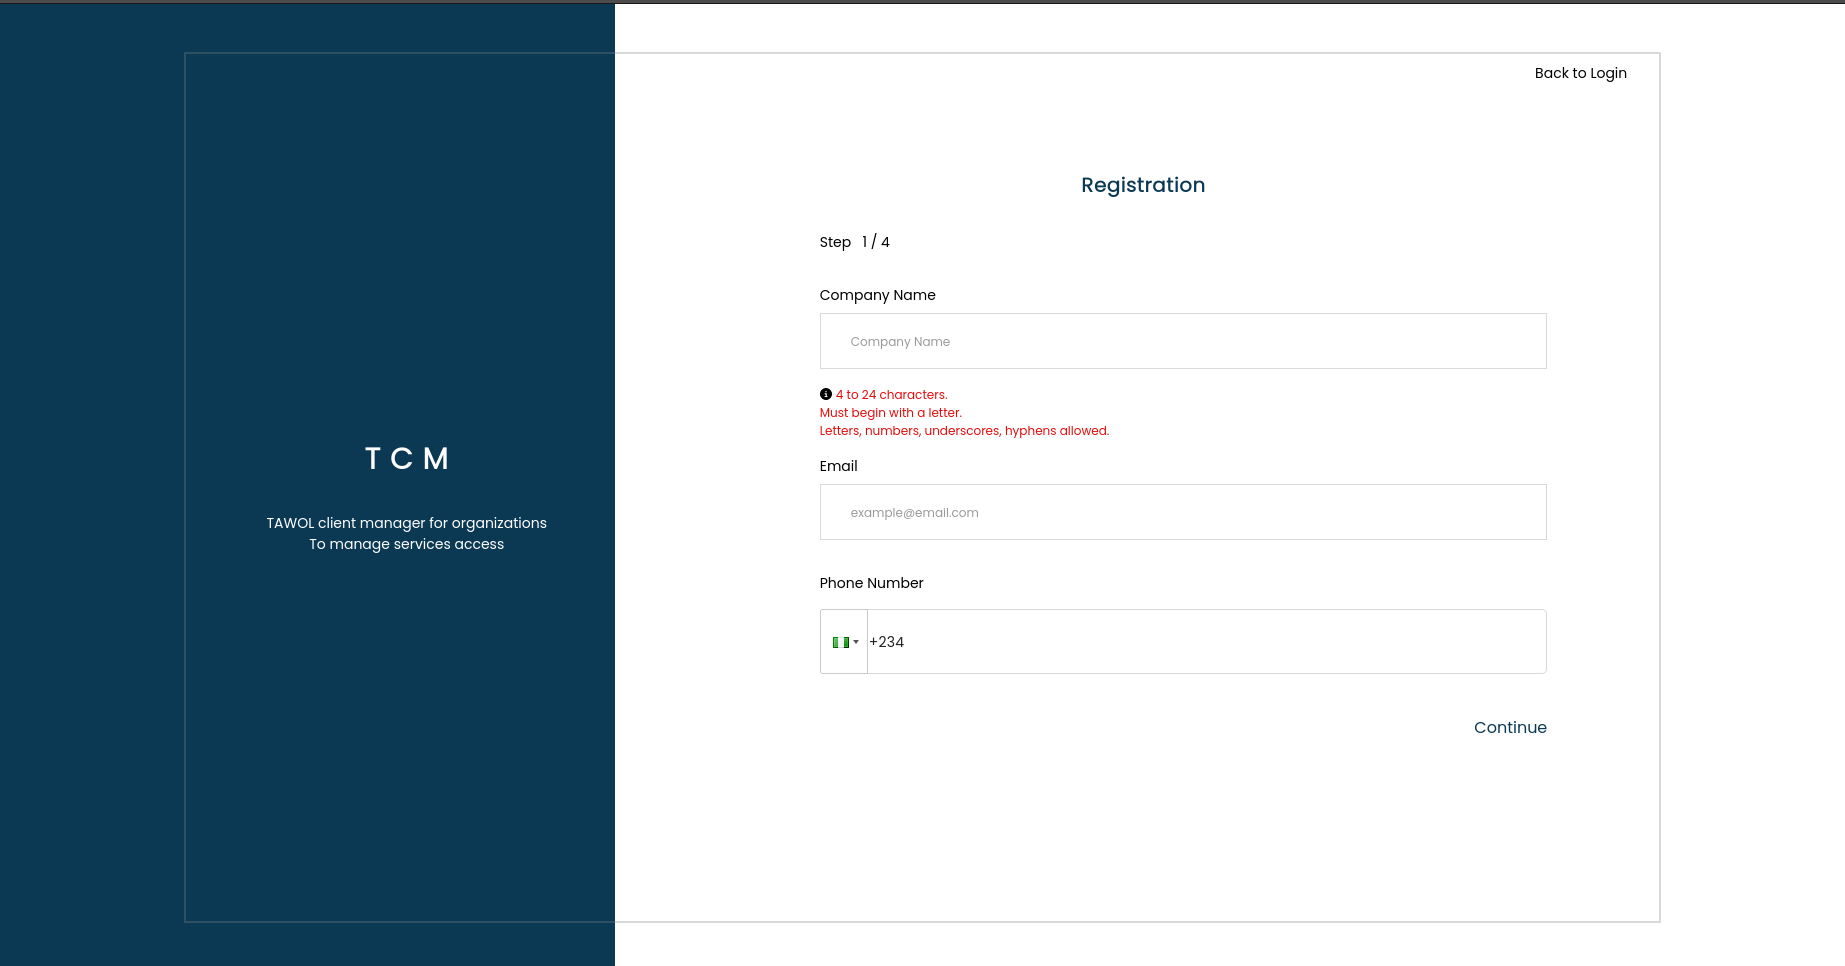Image resolution: width=1845 pixels, height=966 pixels.
Task: Open the country flag code dropdown
Action: (844, 642)
